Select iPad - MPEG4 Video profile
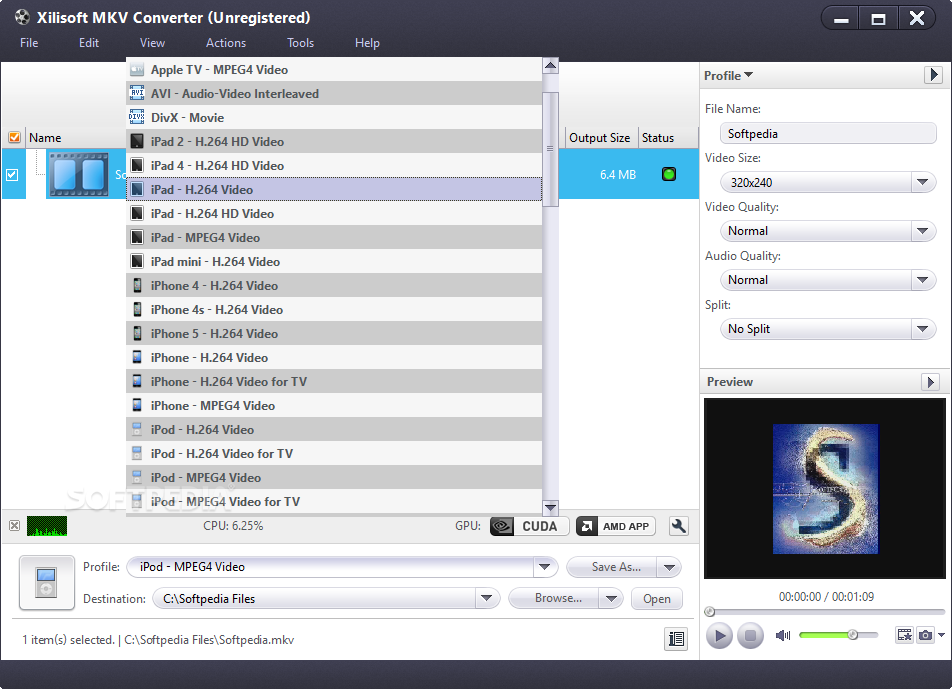The height and width of the screenshot is (689, 952). (x=334, y=237)
